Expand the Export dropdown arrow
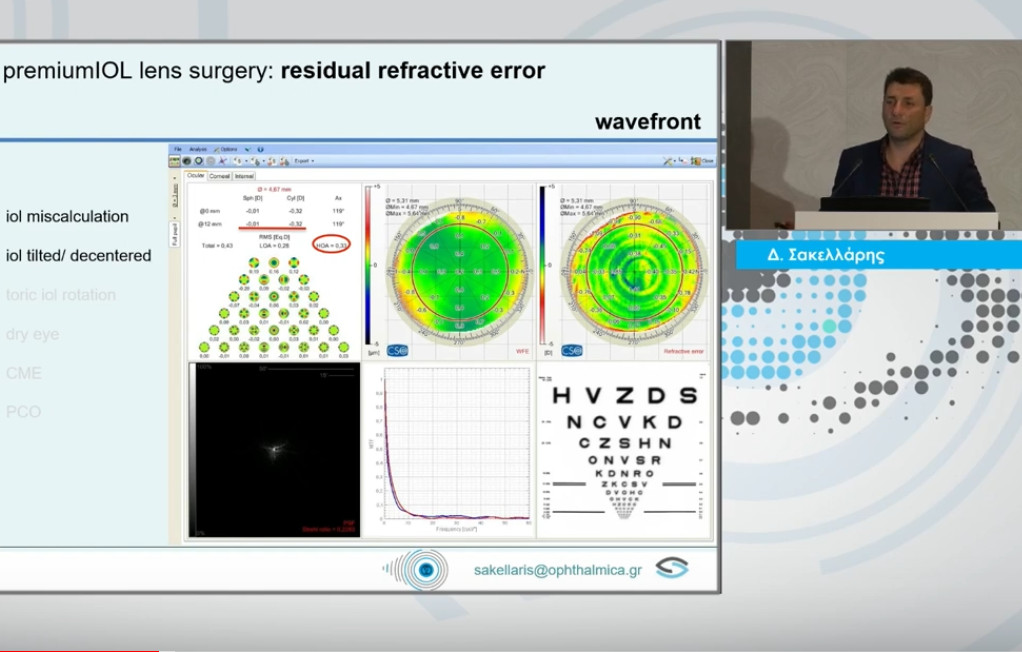This screenshot has width=1022, height=652. click(312, 161)
